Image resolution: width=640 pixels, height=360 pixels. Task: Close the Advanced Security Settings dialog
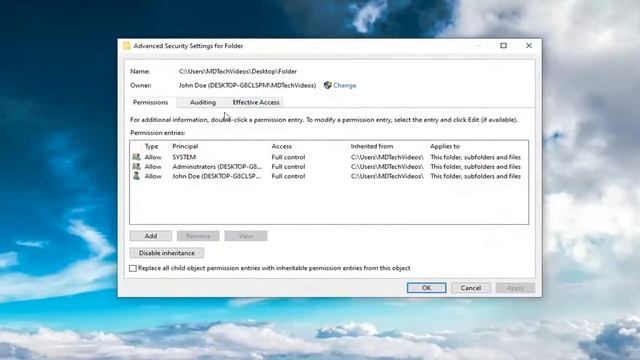point(529,46)
